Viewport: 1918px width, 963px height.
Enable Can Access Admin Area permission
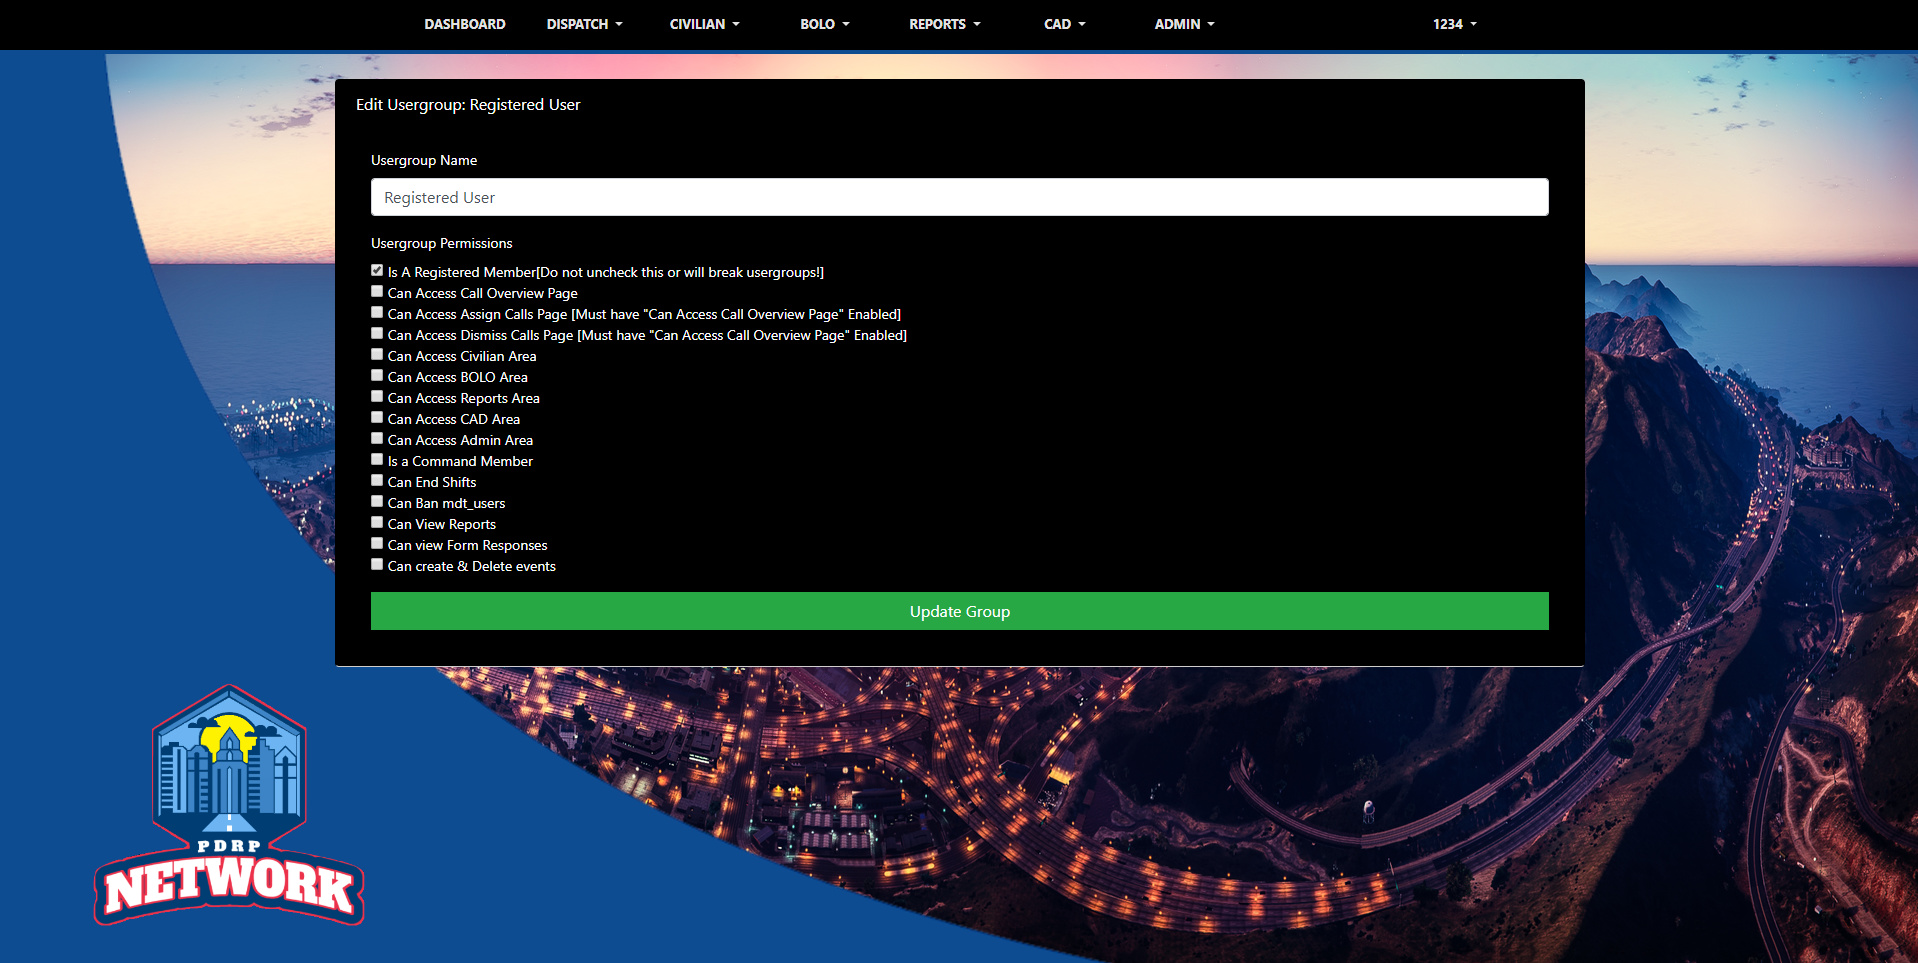[377, 438]
